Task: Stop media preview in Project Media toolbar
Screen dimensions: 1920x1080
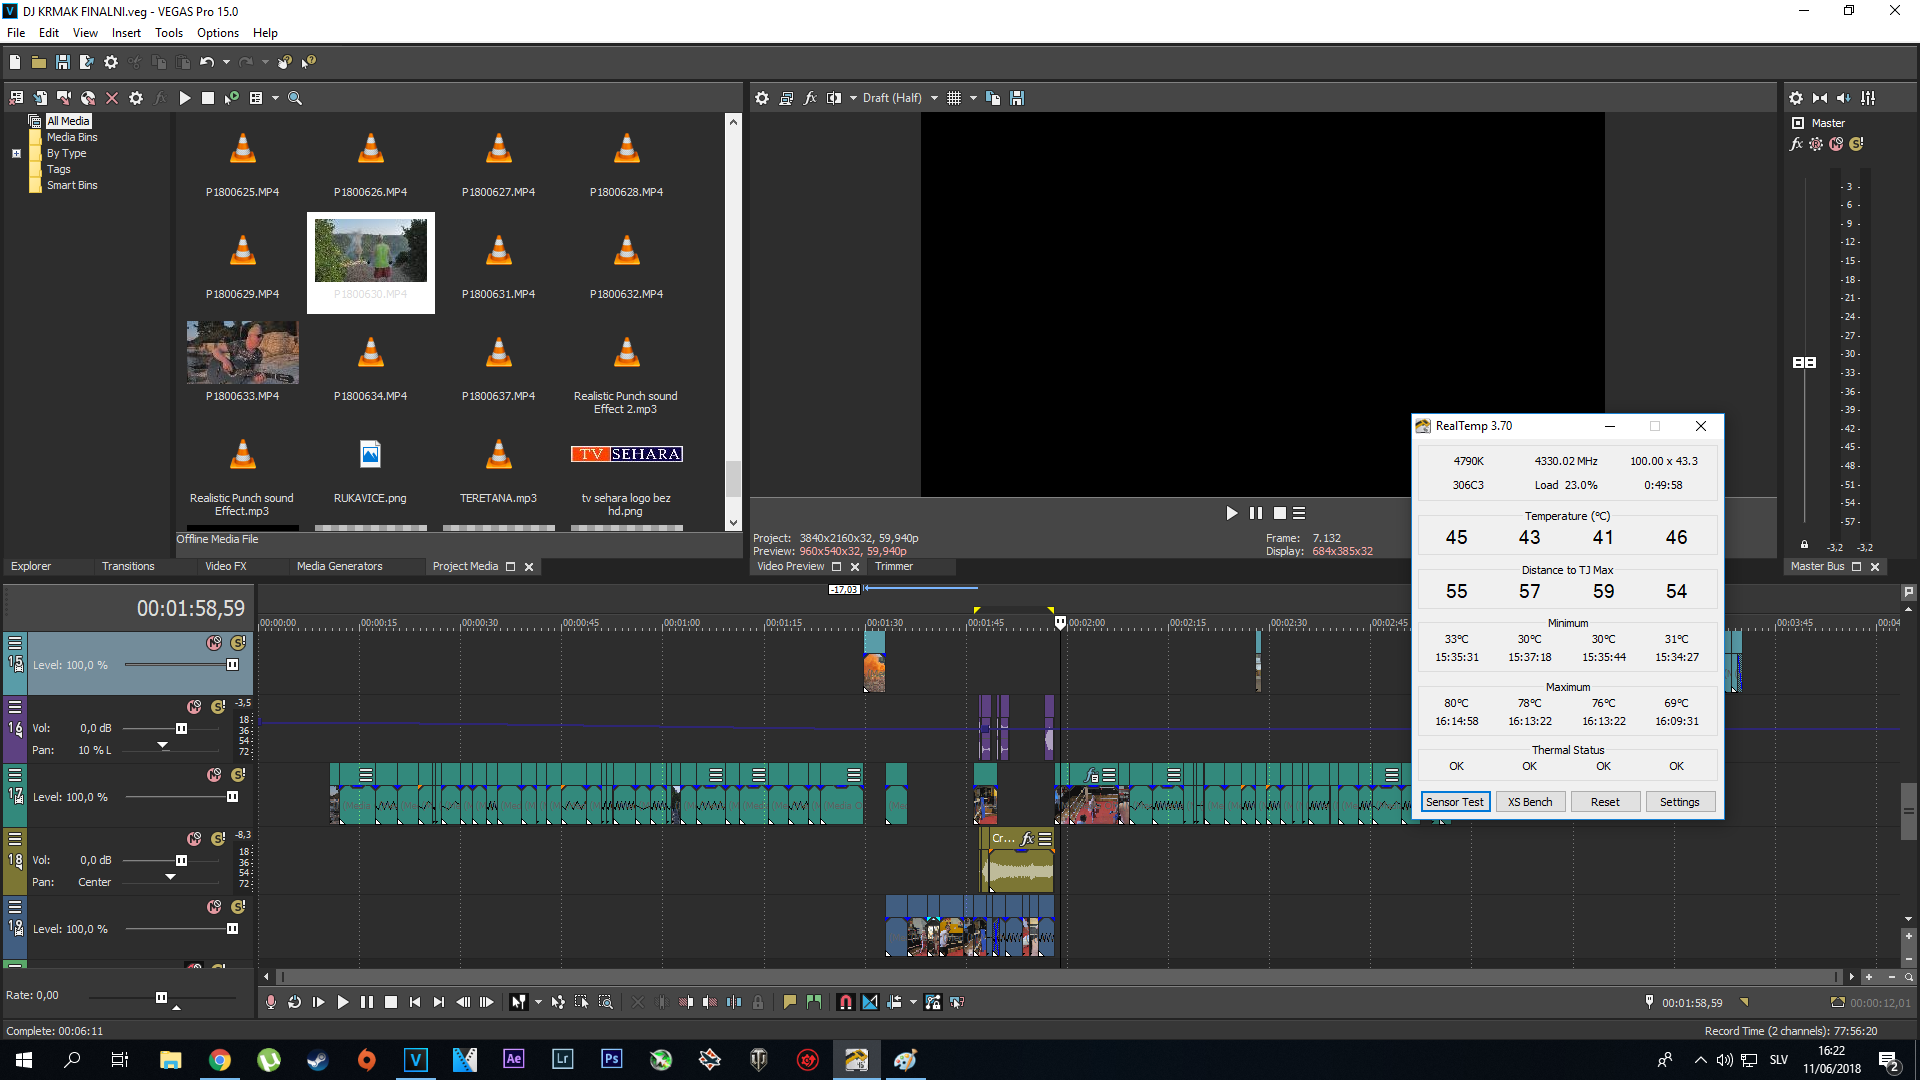Action: 208,98
